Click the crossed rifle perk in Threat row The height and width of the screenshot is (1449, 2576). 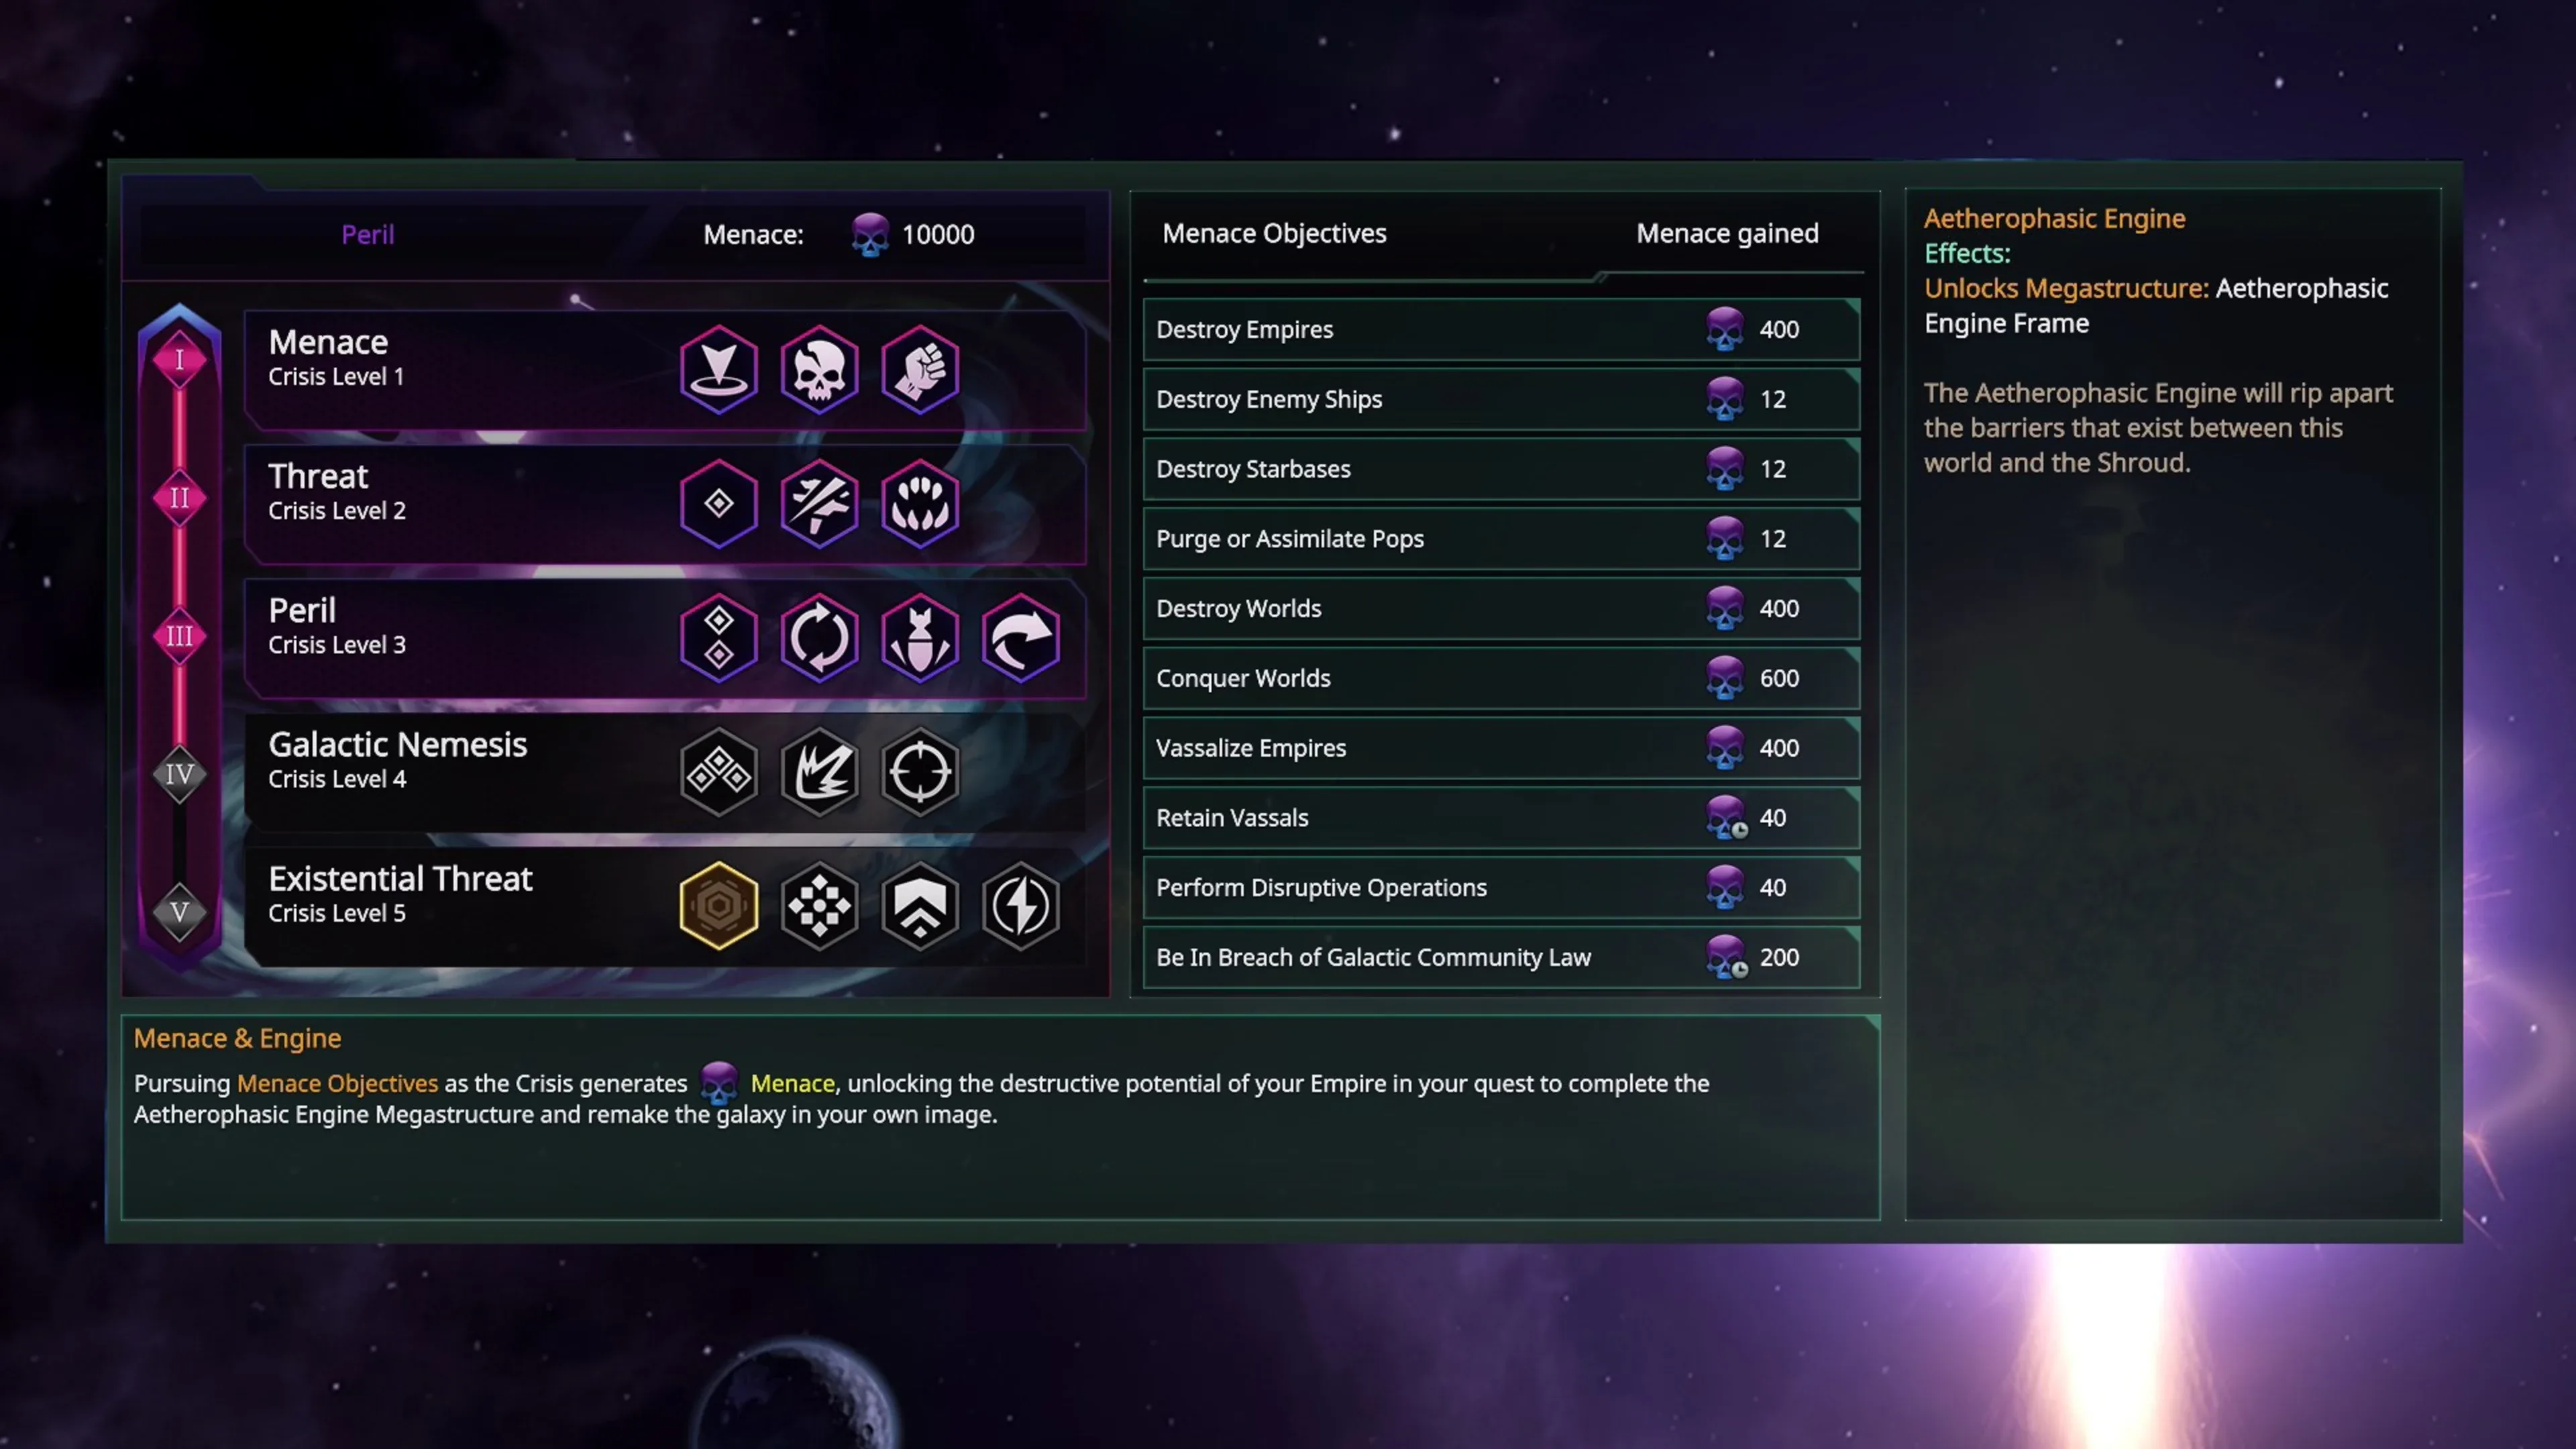point(819,503)
